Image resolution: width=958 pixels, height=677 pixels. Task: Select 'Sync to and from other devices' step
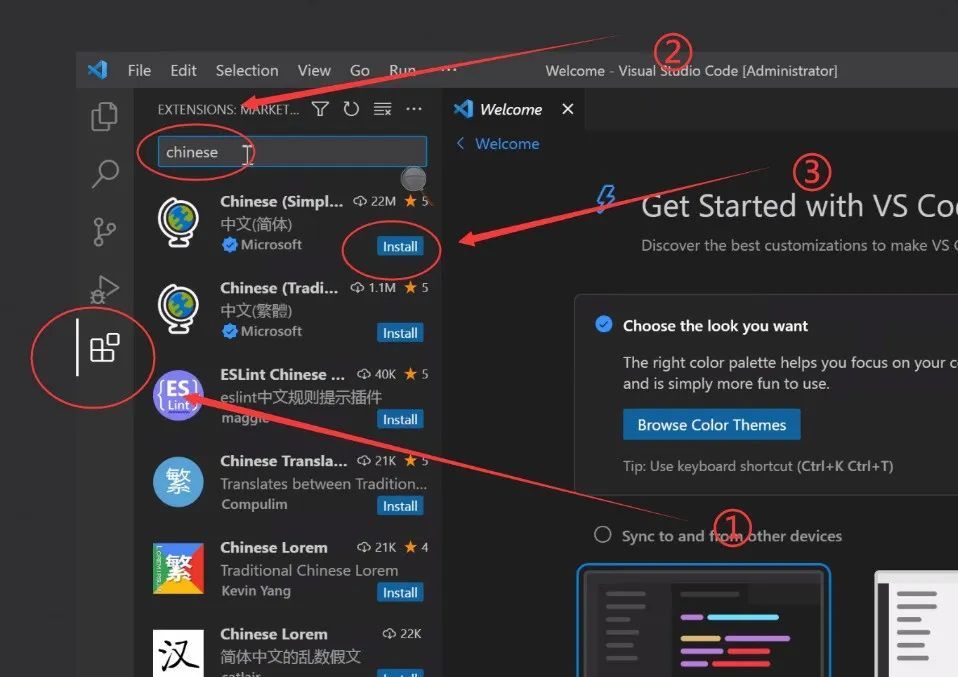[731, 536]
